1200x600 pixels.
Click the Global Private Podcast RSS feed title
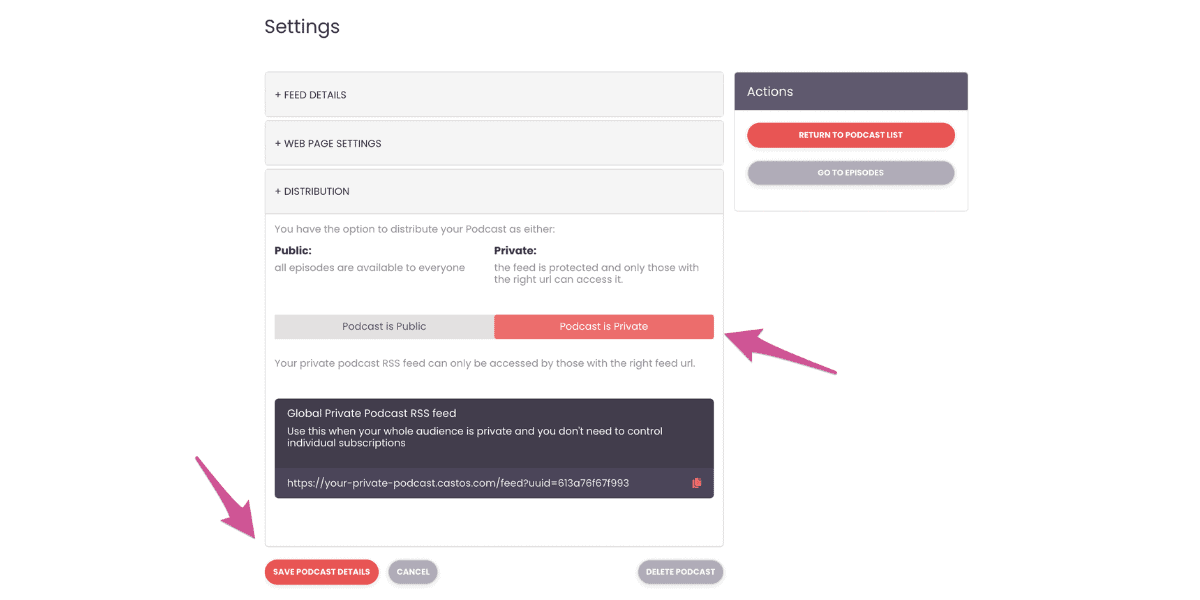372,413
